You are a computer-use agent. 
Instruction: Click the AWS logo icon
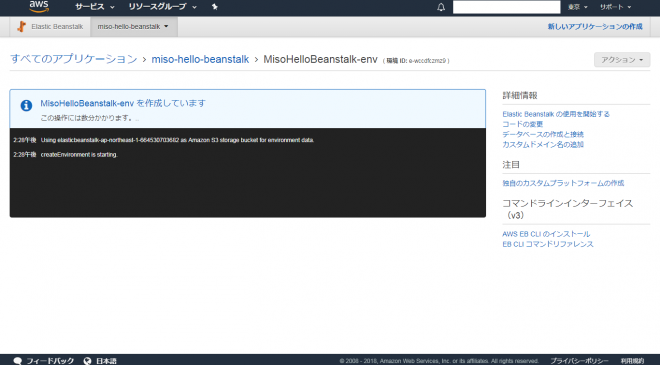[x=39, y=6]
